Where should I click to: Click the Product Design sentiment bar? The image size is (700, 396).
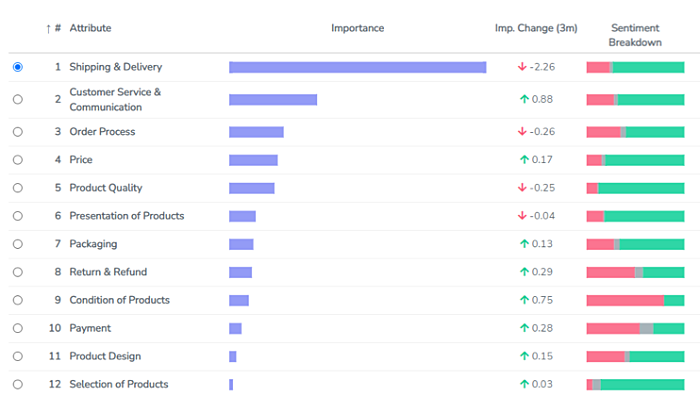(635, 356)
